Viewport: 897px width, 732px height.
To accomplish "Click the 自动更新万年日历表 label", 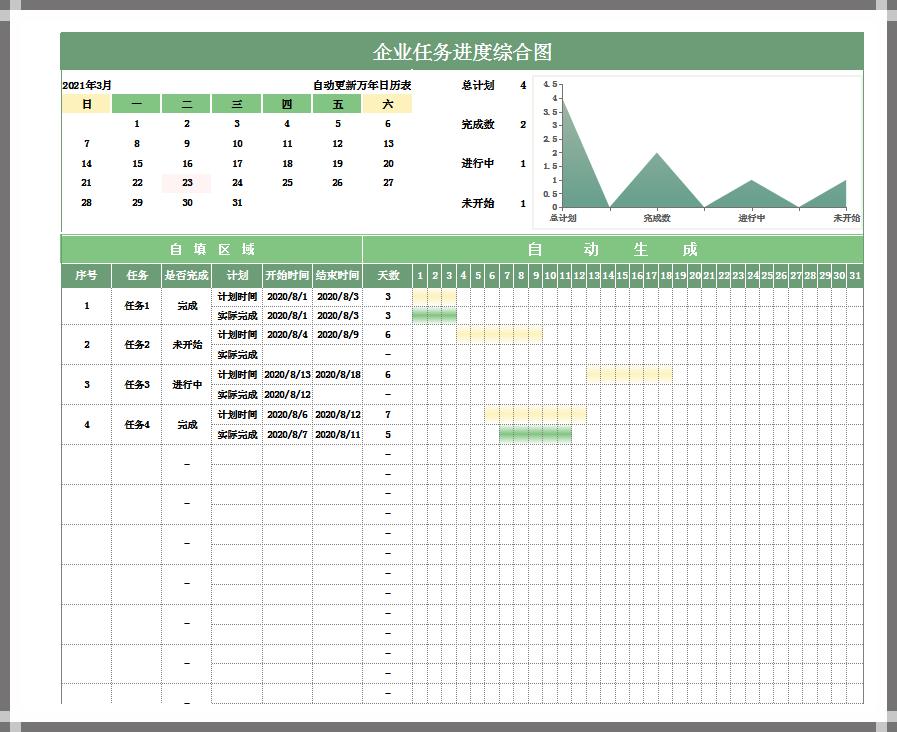I will (x=362, y=86).
